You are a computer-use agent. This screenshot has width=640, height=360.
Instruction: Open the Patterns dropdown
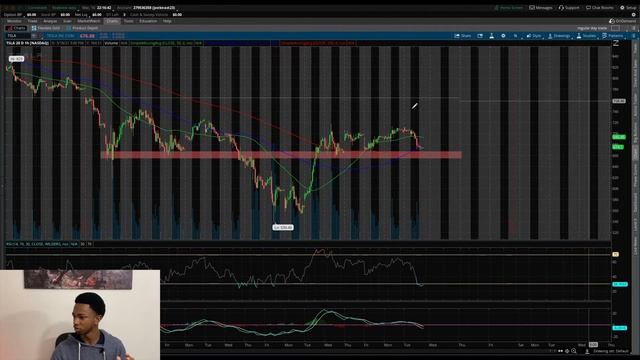pyautogui.click(x=613, y=36)
